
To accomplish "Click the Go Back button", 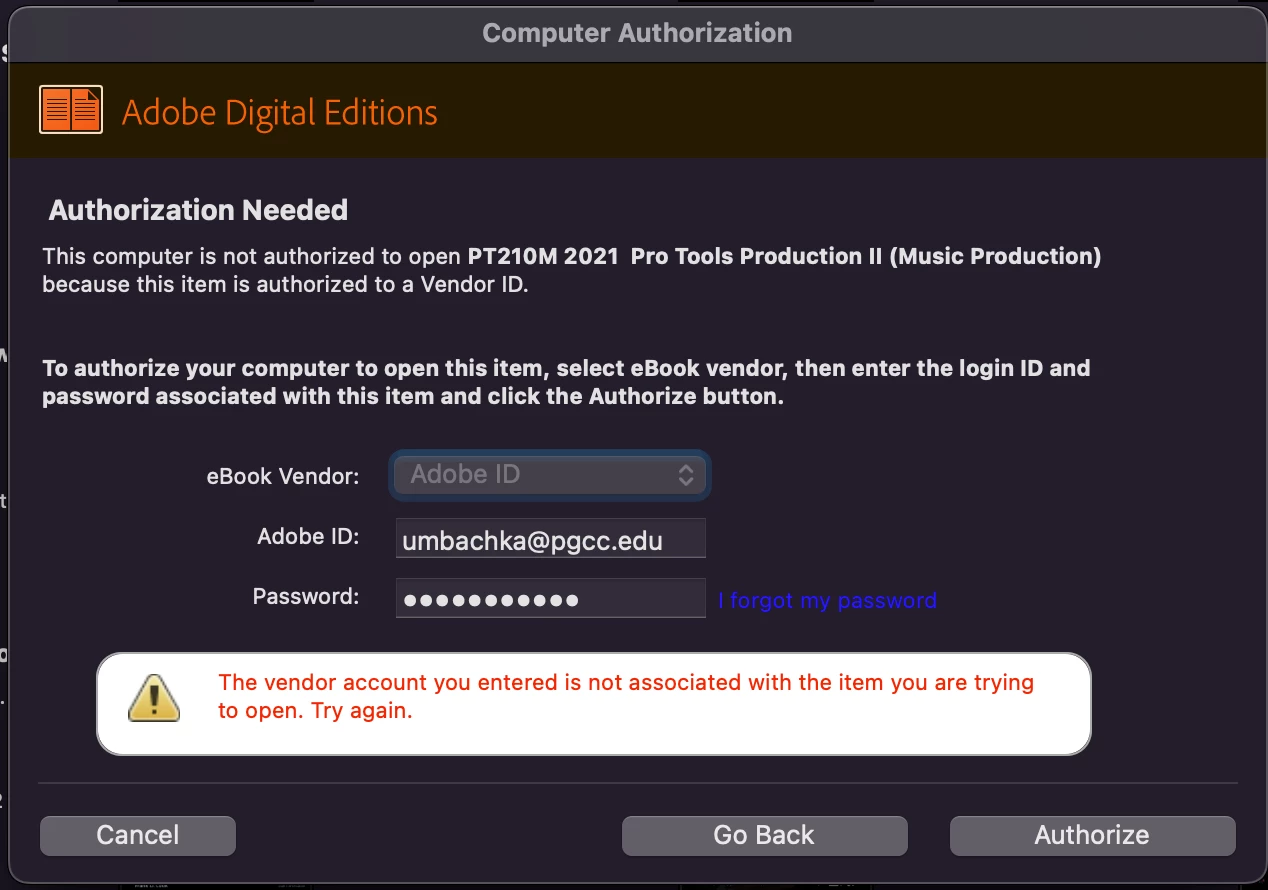I will (x=764, y=835).
